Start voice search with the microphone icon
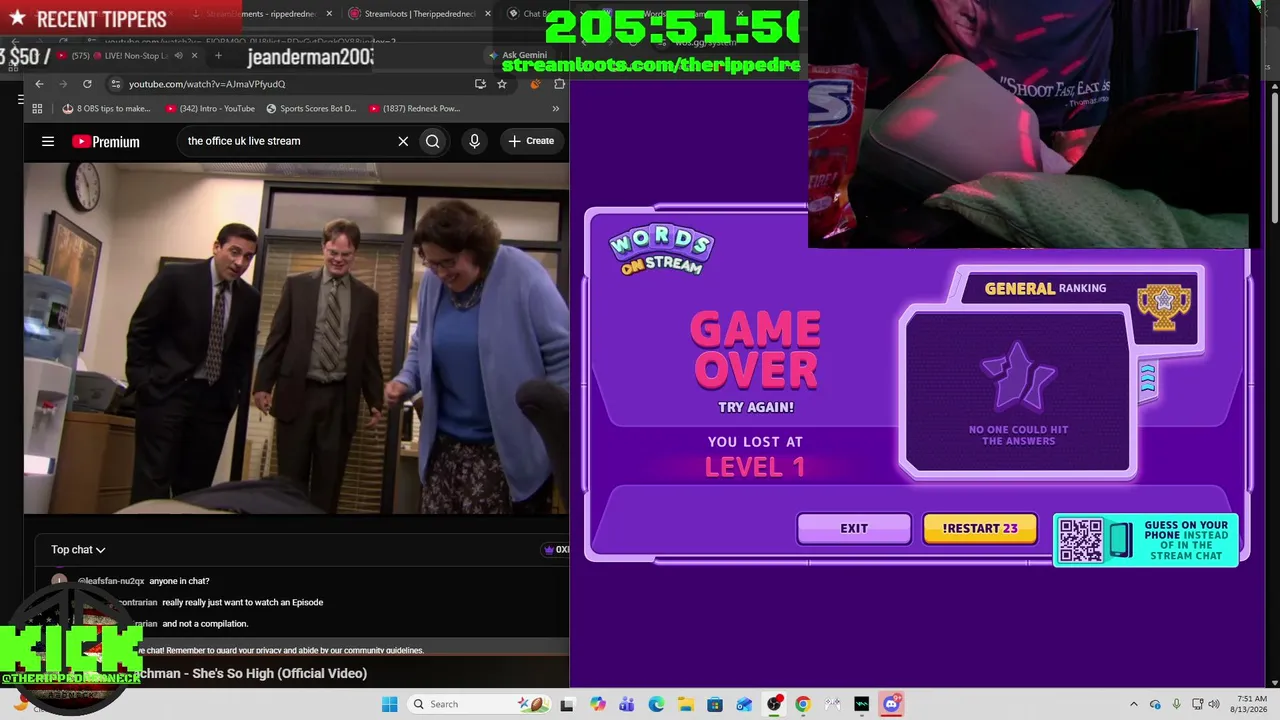This screenshot has width=1280, height=720. click(x=475, y=141)
